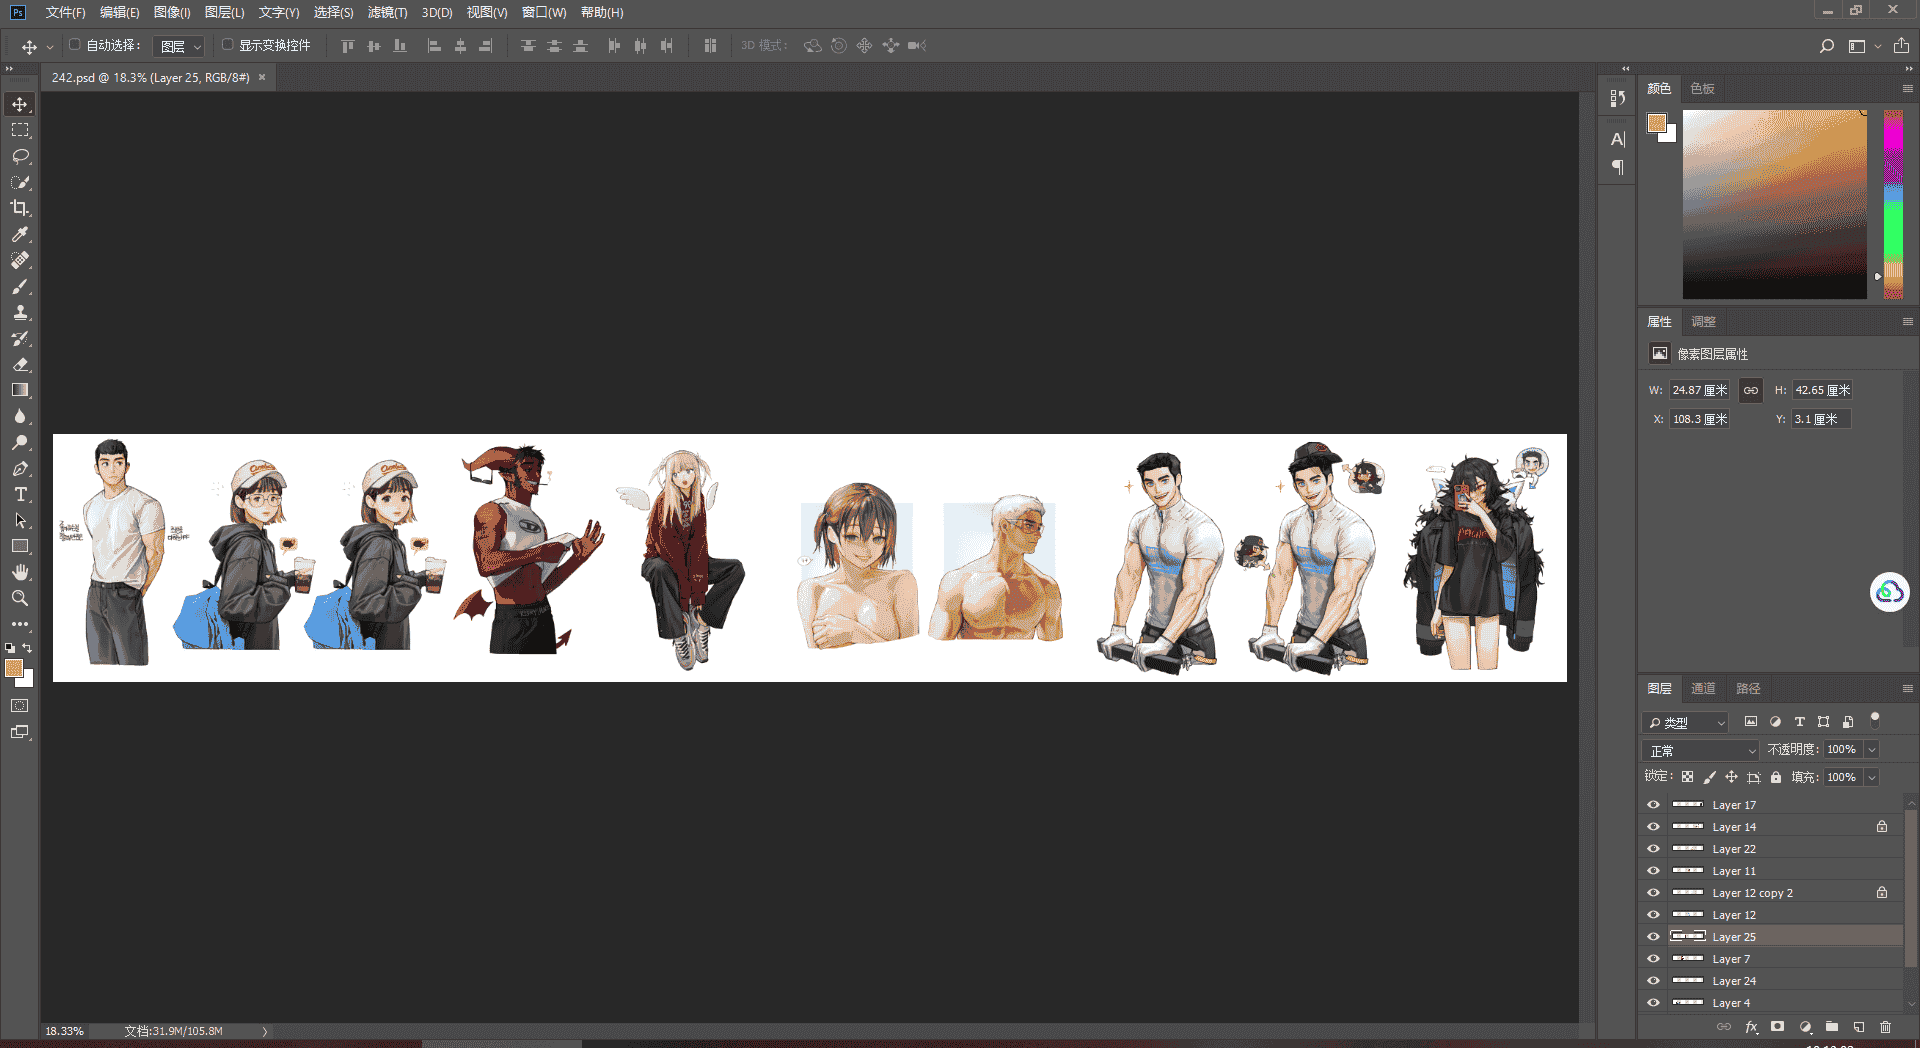The image size is (1920, 1048).
Task: Select the Move tool in the toolbox
Action: pyautogui.click(x=20, y=104)
